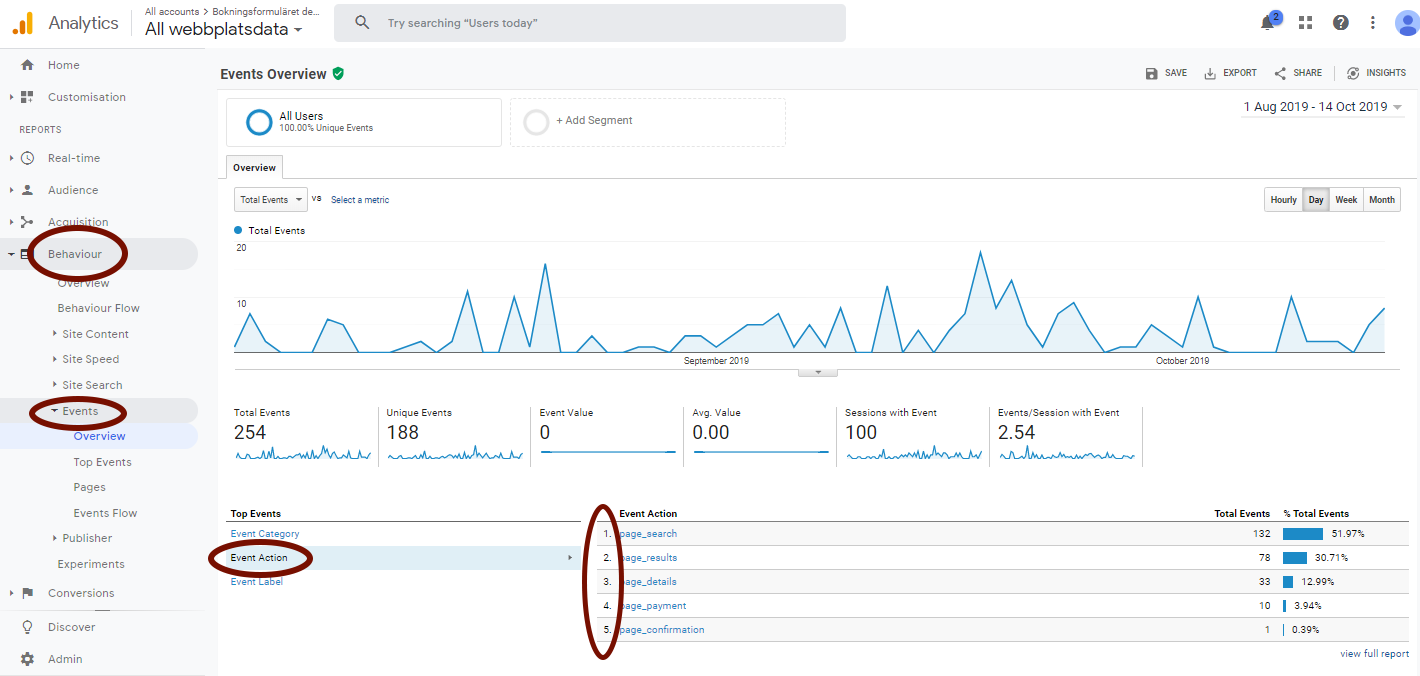This screenshot has width=1420, height=676.
Task: Open page_results event action
Action: click(648, 558)
